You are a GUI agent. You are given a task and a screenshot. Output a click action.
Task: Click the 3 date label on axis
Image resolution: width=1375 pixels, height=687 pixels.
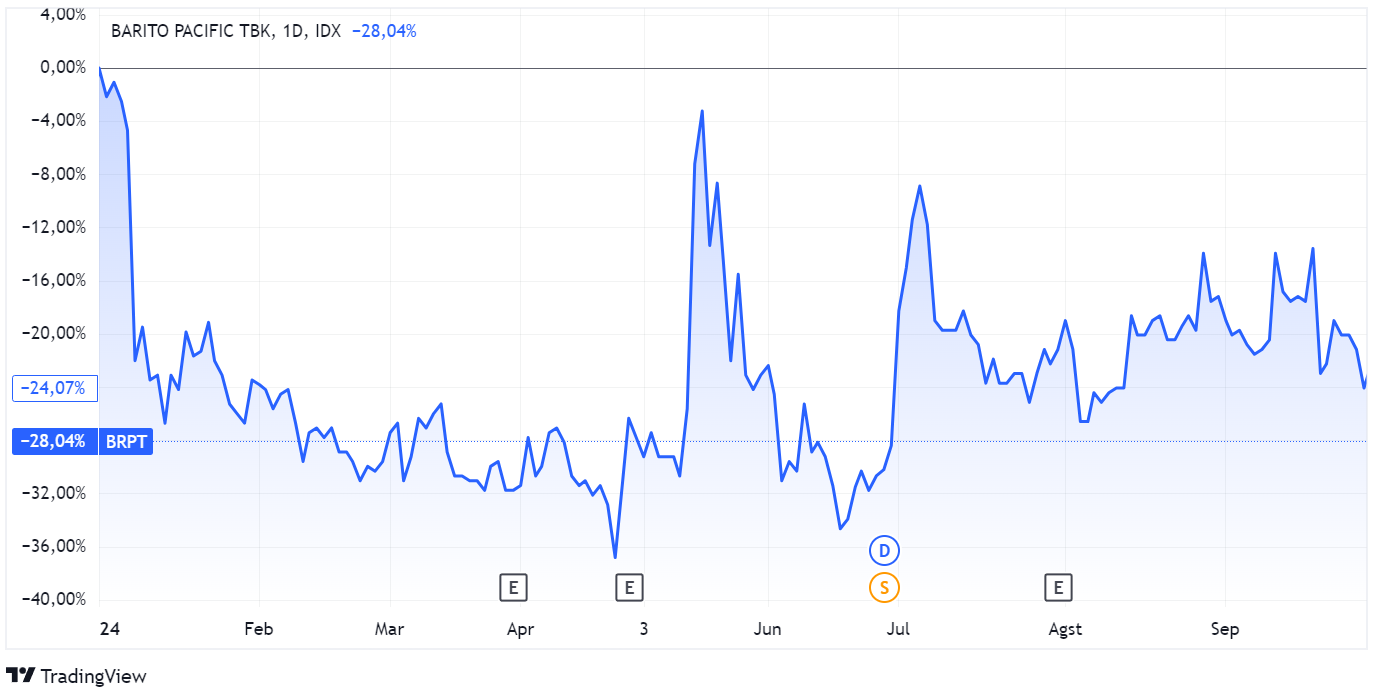tap(644, 629)
